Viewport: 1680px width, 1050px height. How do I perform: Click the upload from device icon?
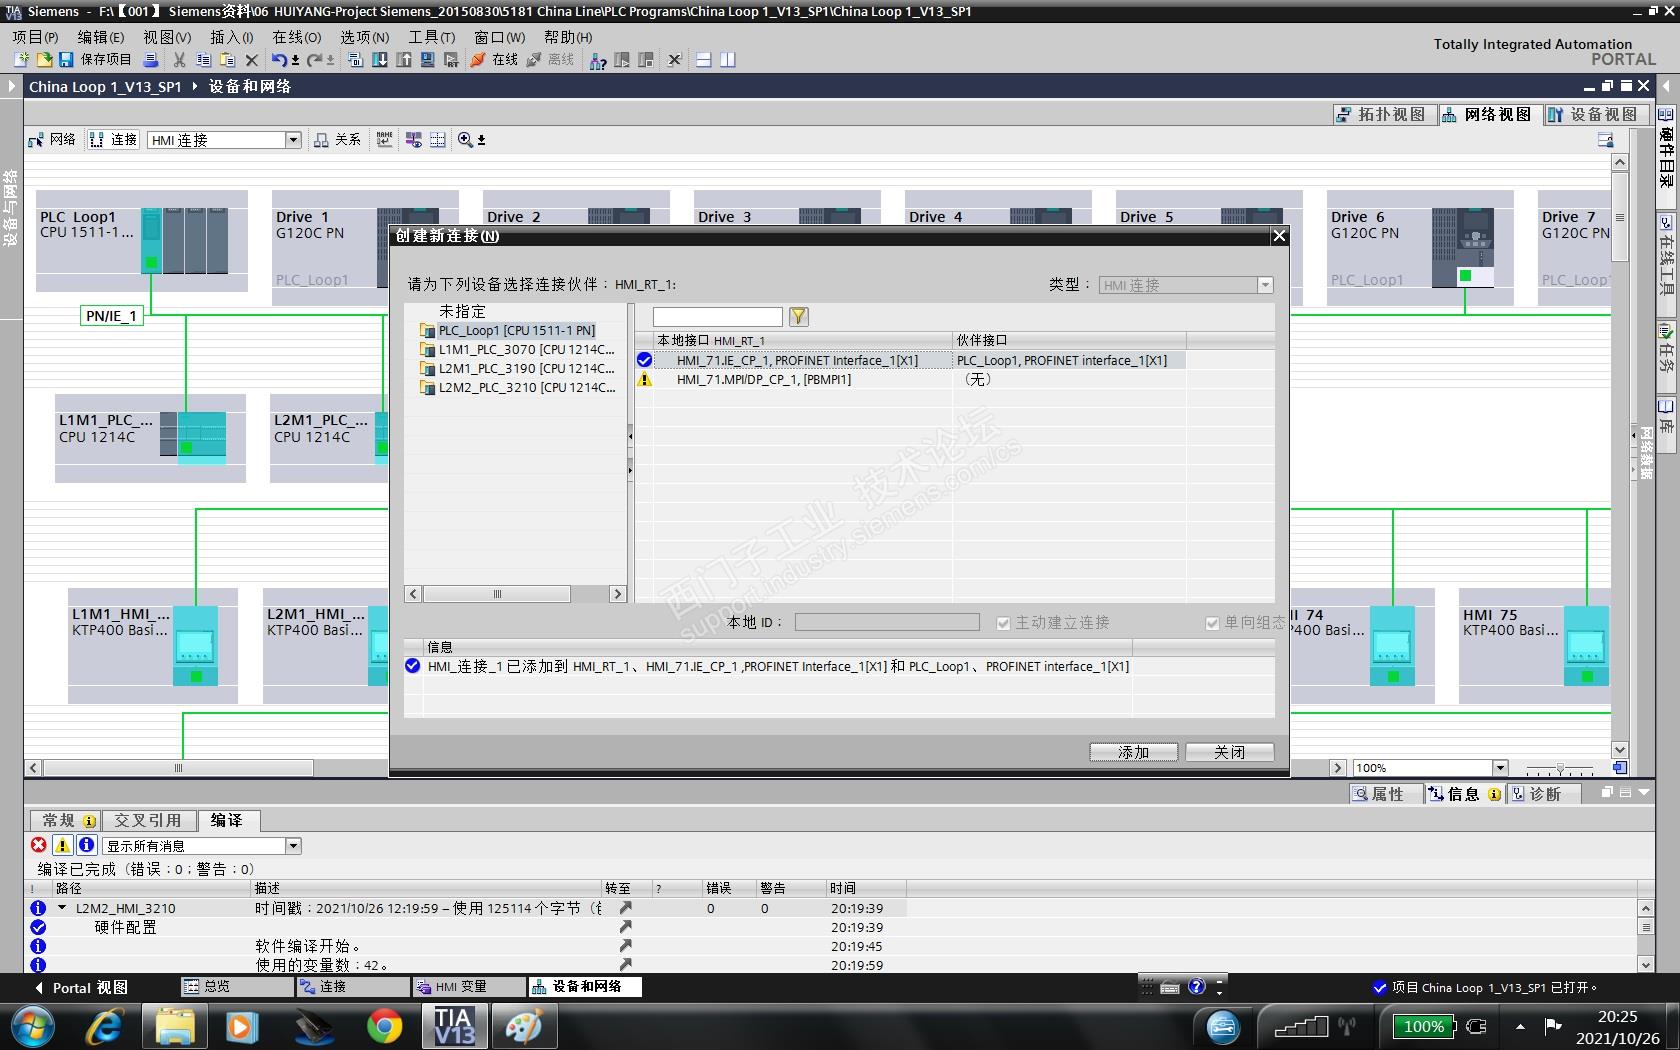click(x=404, y=60)
